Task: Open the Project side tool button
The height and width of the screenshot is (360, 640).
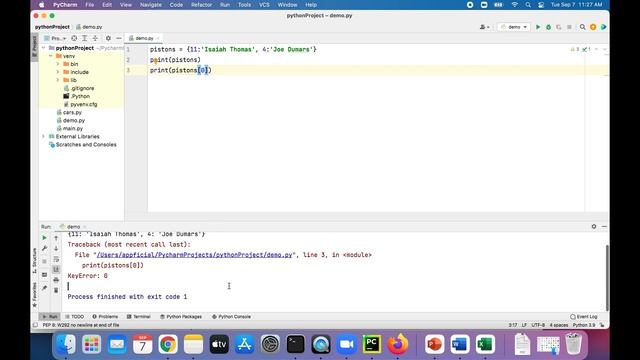Action: pyautogui.click(x=35, y=47)
